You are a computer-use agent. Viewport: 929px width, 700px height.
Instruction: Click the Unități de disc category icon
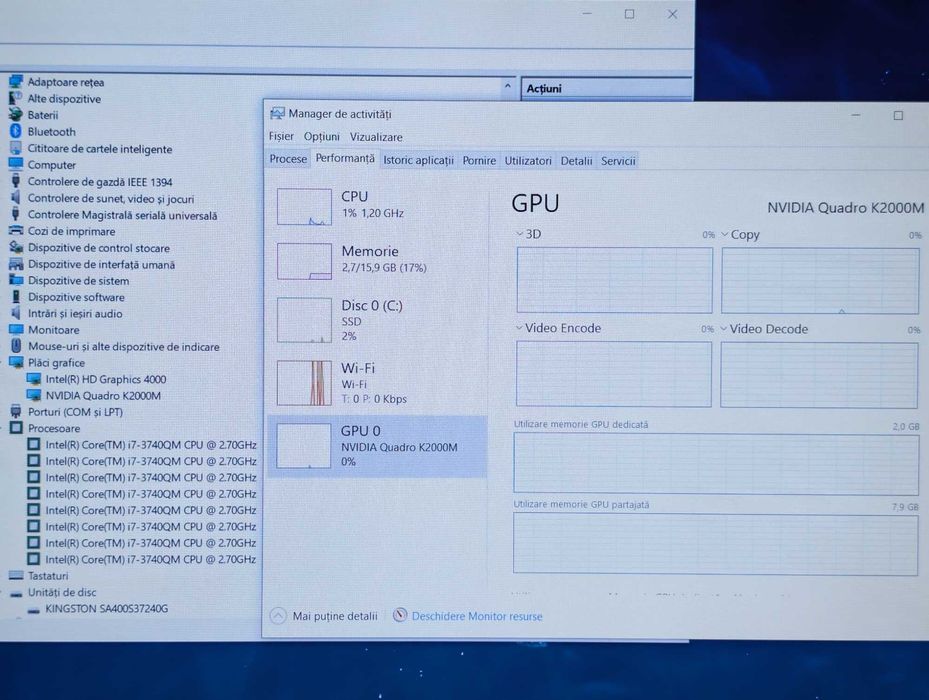(16, 593)
